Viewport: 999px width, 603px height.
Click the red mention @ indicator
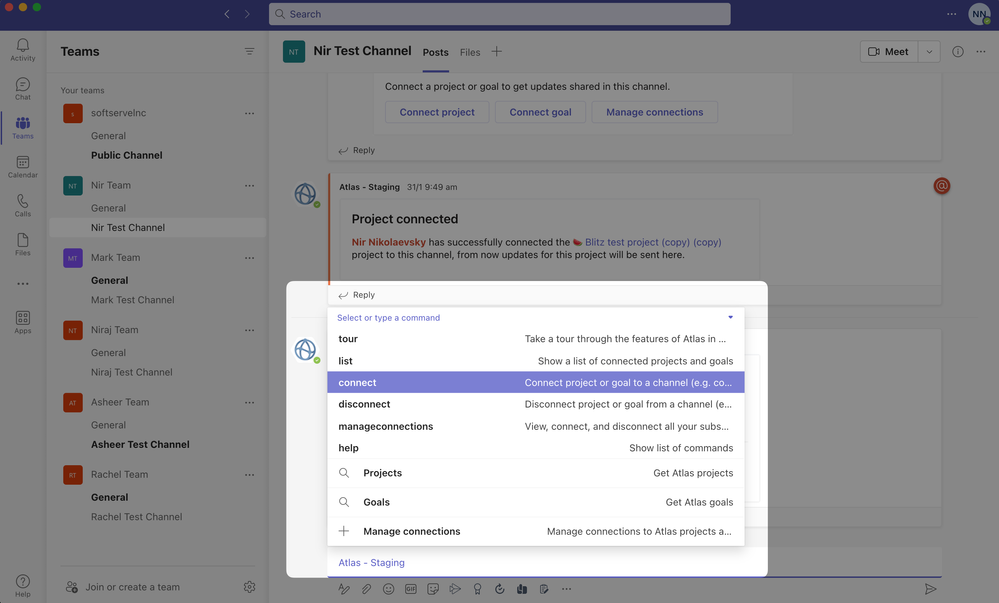click(942, 185)
